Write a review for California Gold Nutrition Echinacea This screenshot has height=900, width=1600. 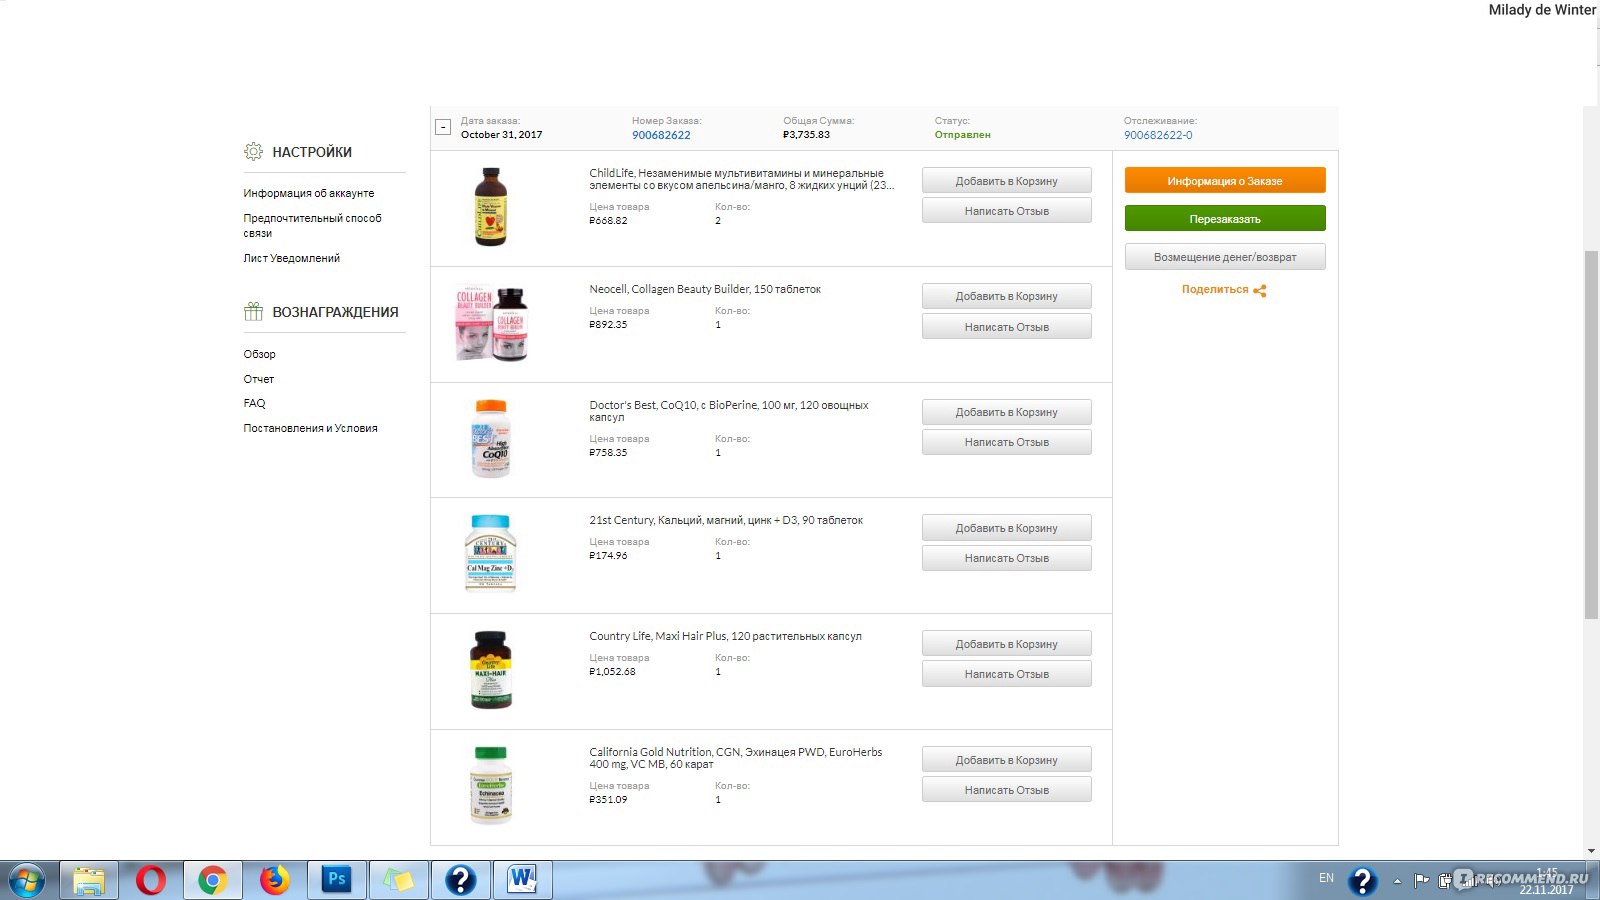(x=1006, y=790)
